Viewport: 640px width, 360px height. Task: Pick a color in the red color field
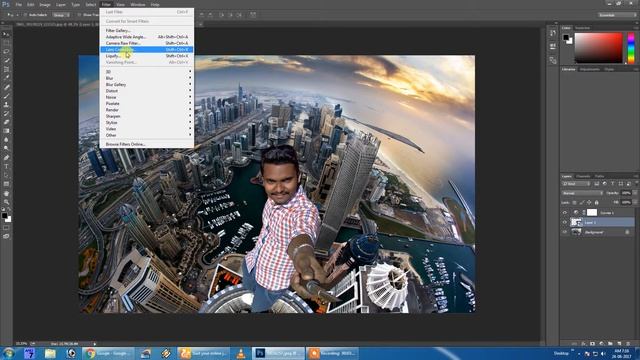click(x=598, y=48)
